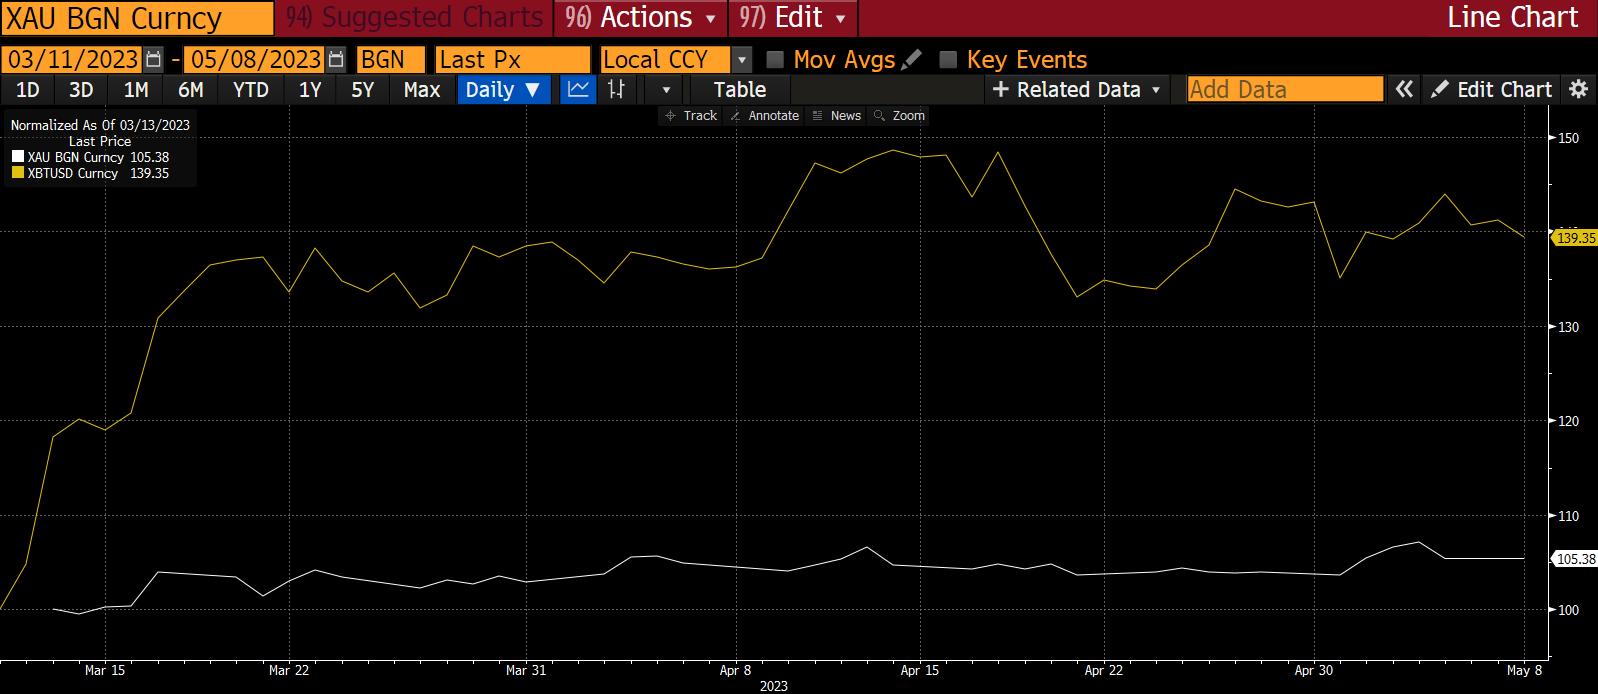Switch to the Table view
This screenshot has height=694, width=1598.
(x=739, y=90)
